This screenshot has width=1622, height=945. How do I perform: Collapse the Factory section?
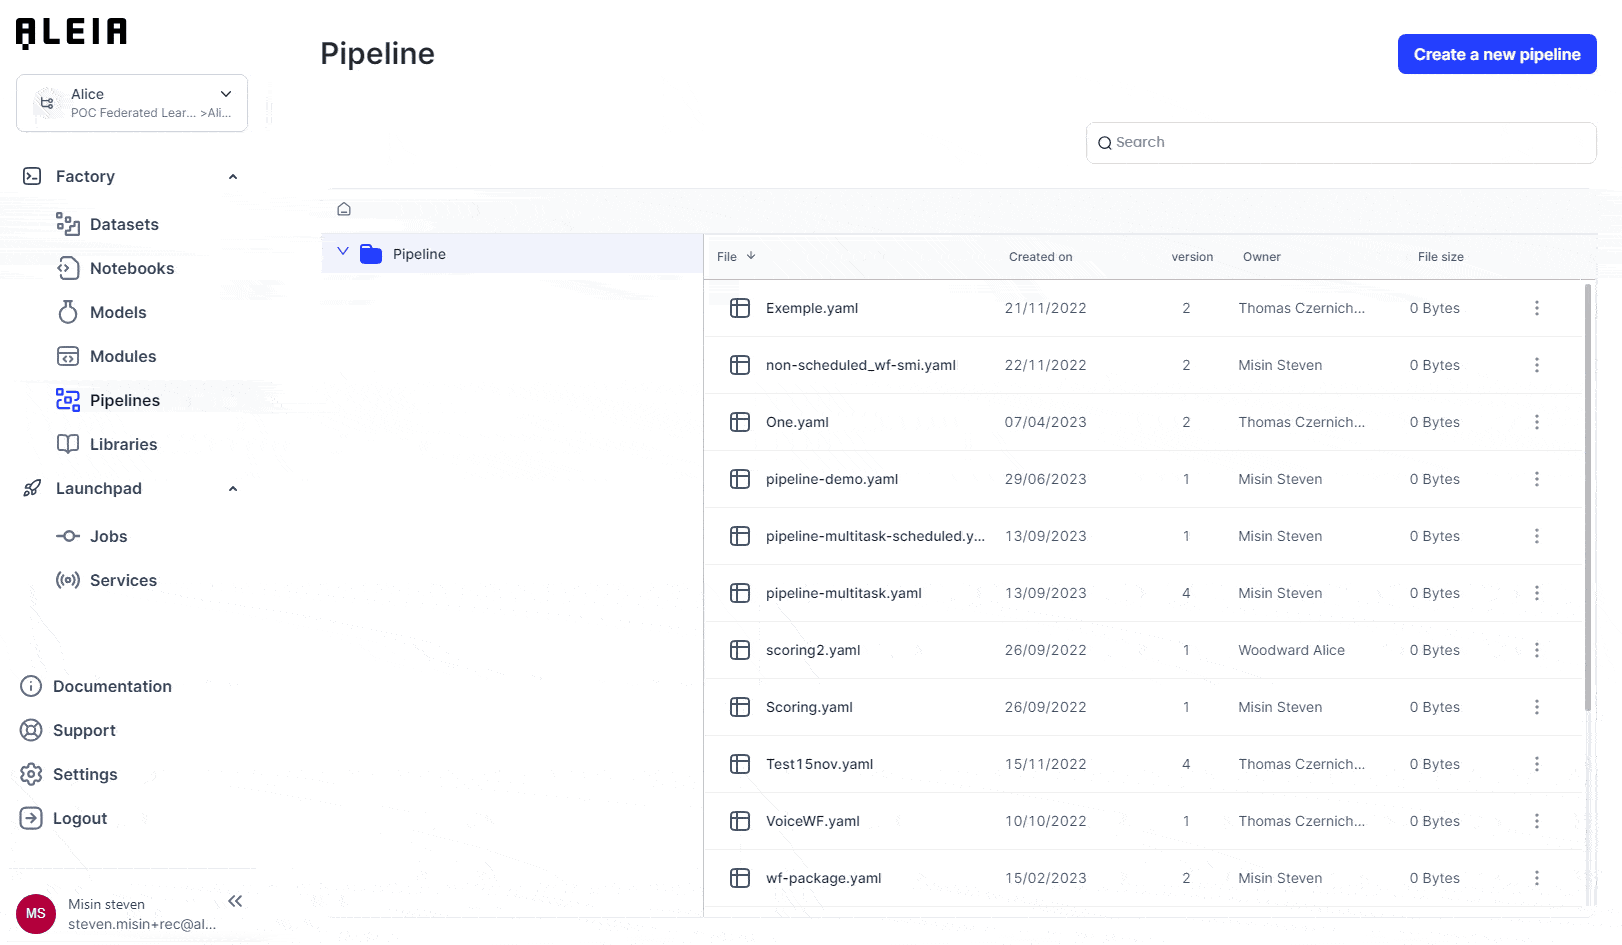pyautogui.click(x=232, y=176)
